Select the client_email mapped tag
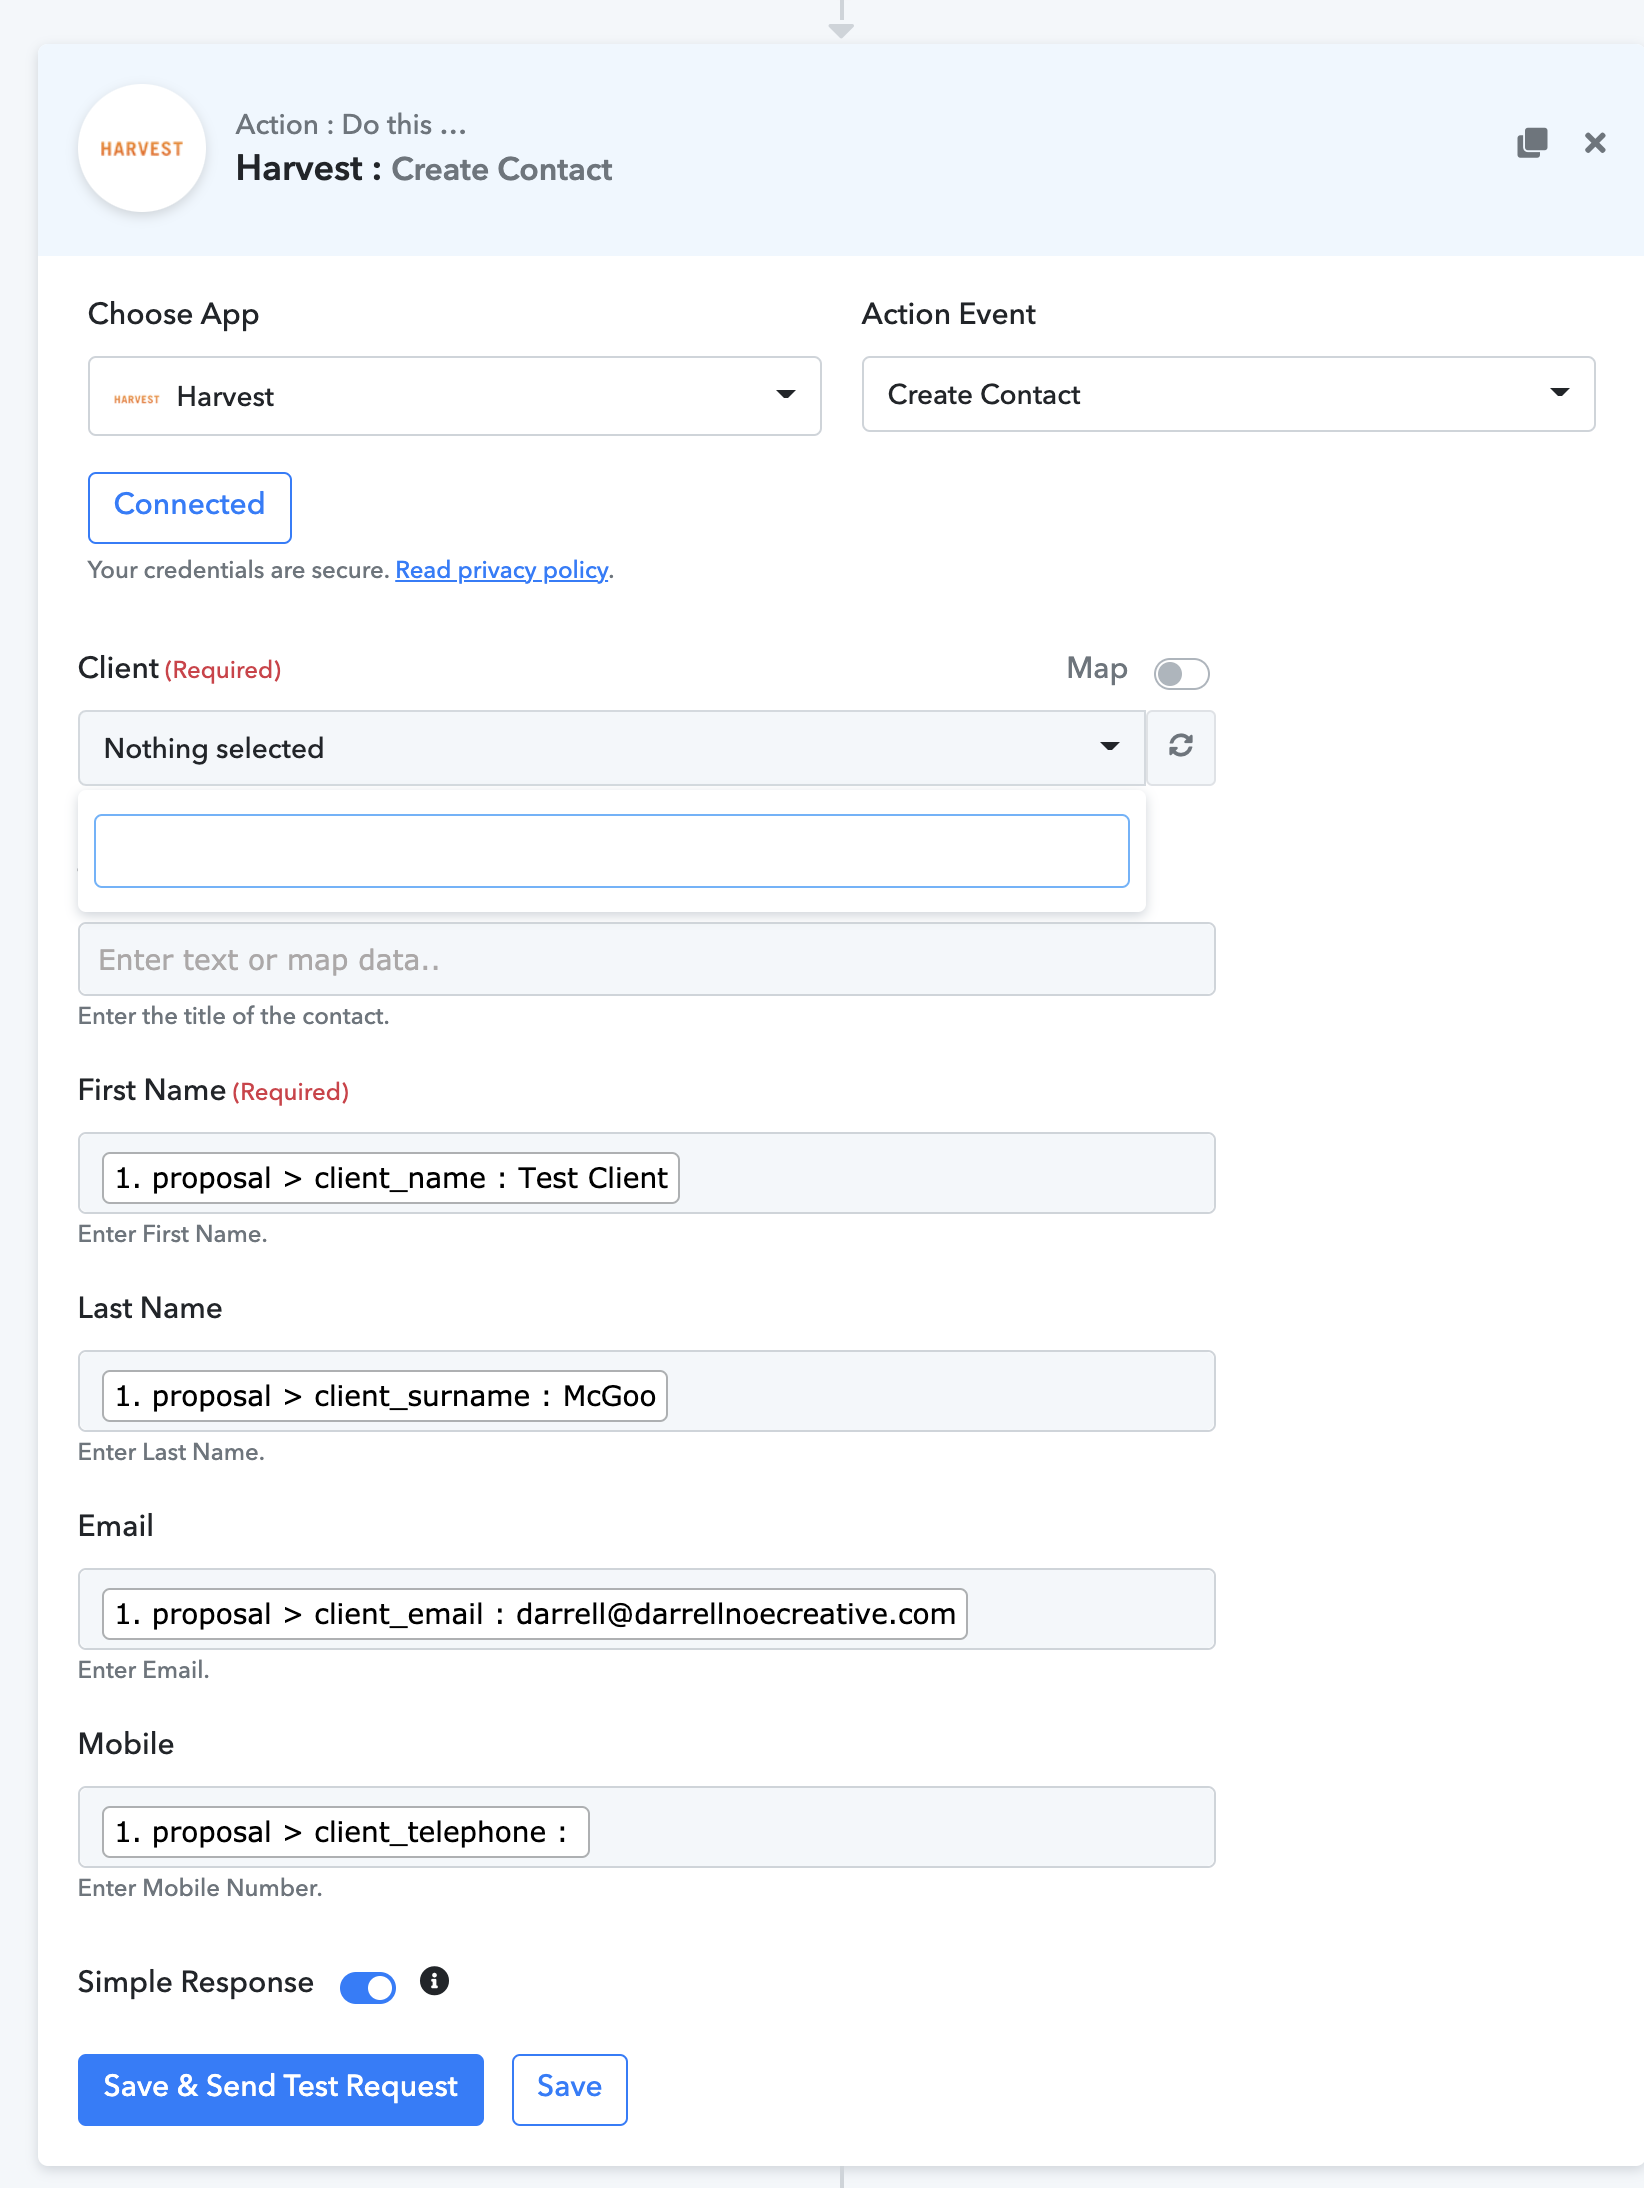This screenshot has height=2188, width=1644. (x=535, y=1614)
